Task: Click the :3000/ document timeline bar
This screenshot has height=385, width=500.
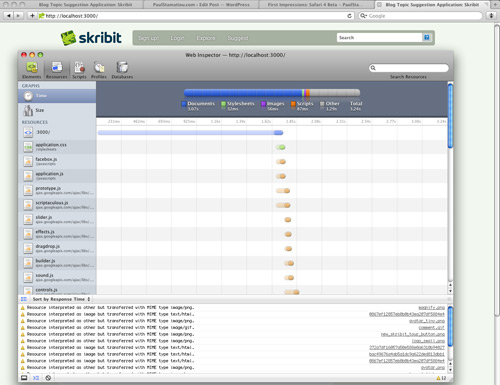Action: pyautogui.click(x=190, y=133)
